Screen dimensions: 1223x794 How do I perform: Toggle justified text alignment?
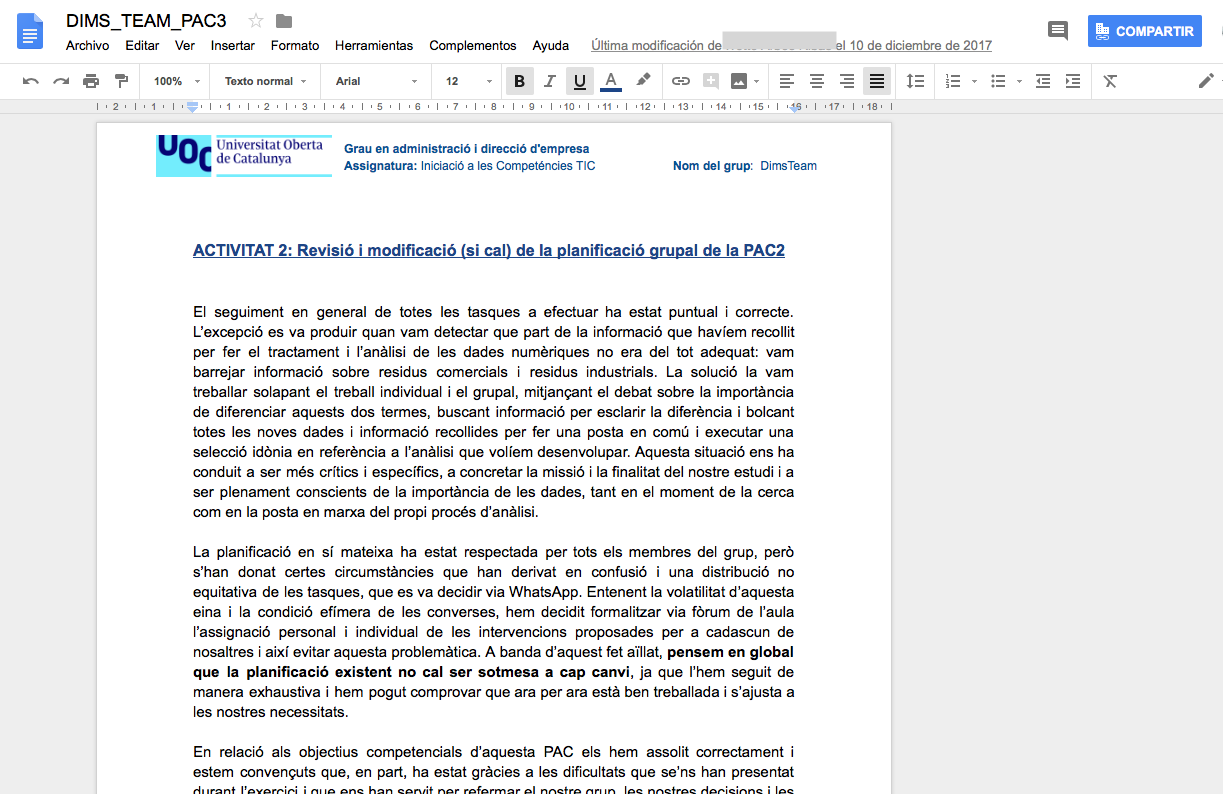click(877, 81)
